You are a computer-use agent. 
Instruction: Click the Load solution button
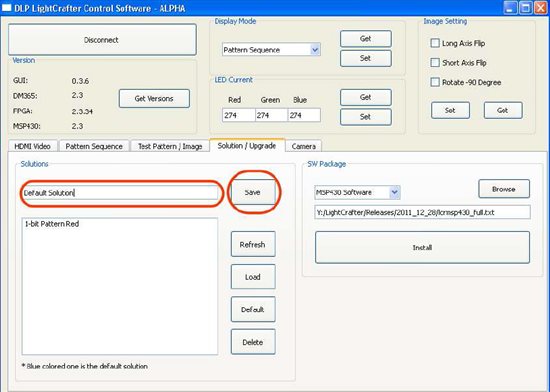click(x=253, y=277)
